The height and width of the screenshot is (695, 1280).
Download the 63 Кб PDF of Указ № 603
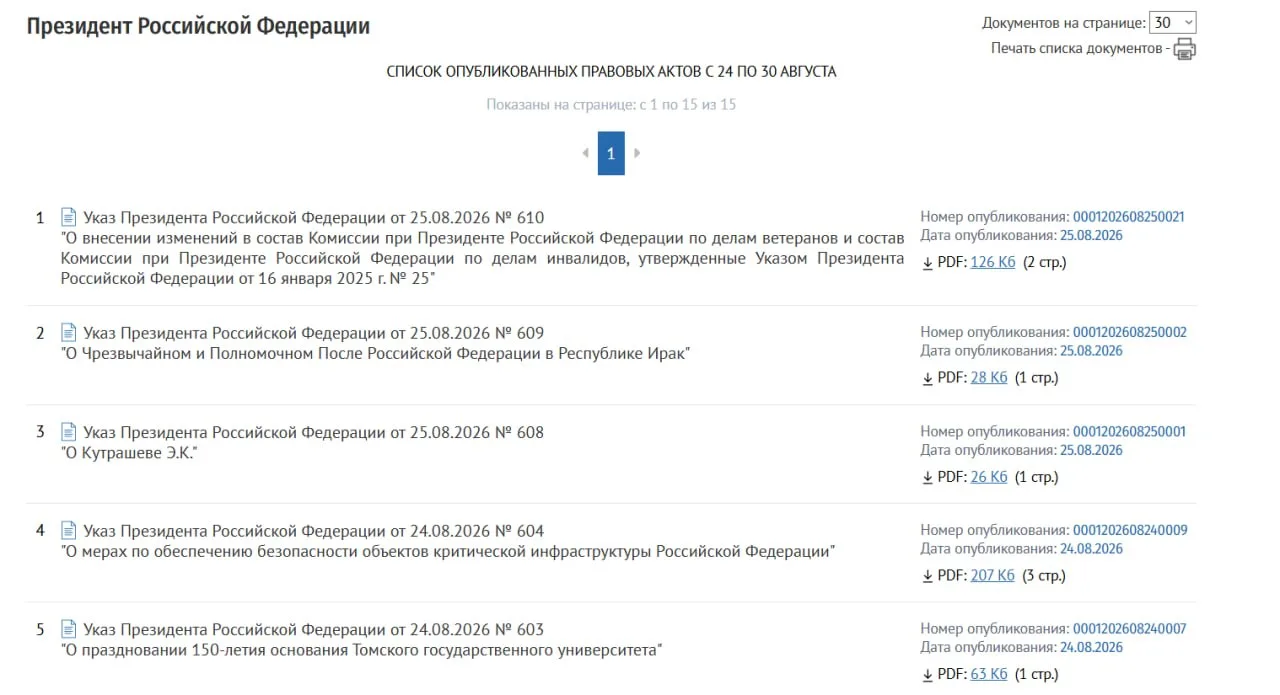(989, 674)
